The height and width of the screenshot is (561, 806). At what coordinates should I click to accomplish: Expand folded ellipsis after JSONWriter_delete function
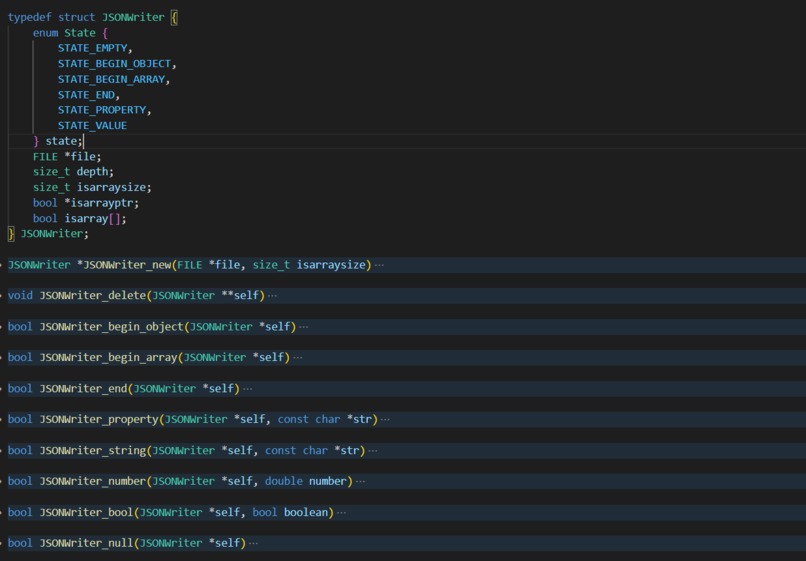(x=272, y=296)
